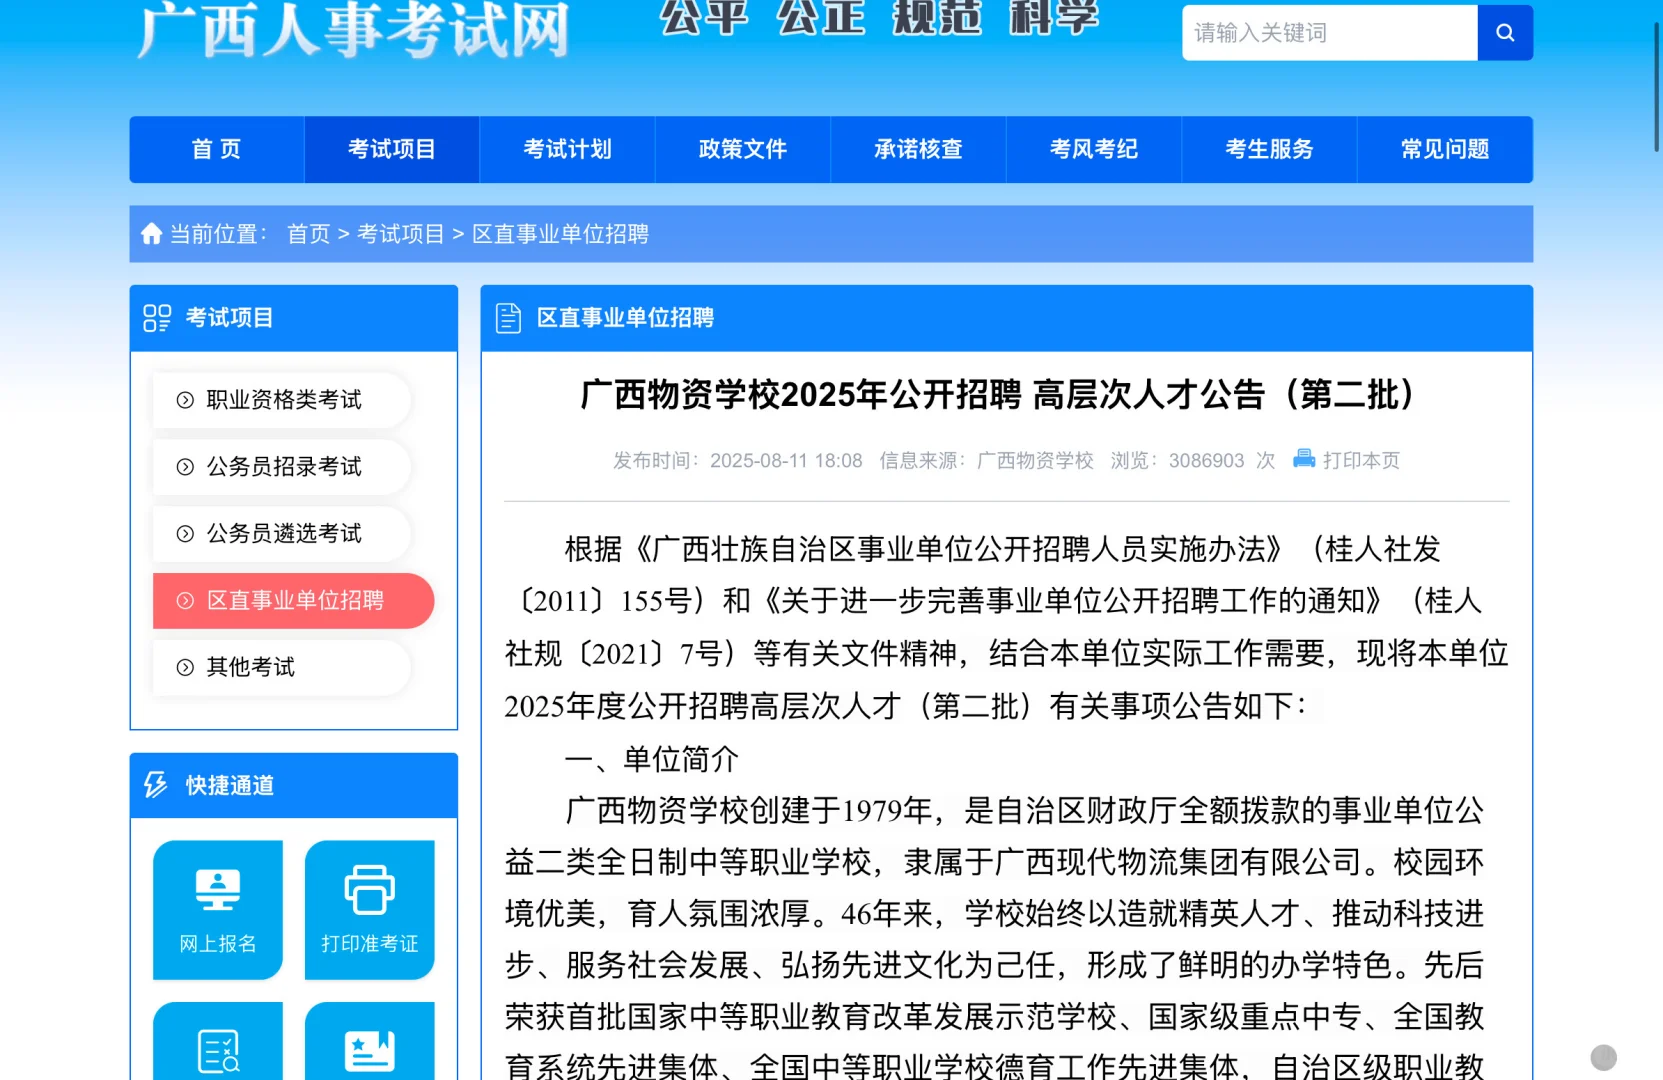
Task: Open the 打印准考证 shortcut tile
Action: pos(370,910)
